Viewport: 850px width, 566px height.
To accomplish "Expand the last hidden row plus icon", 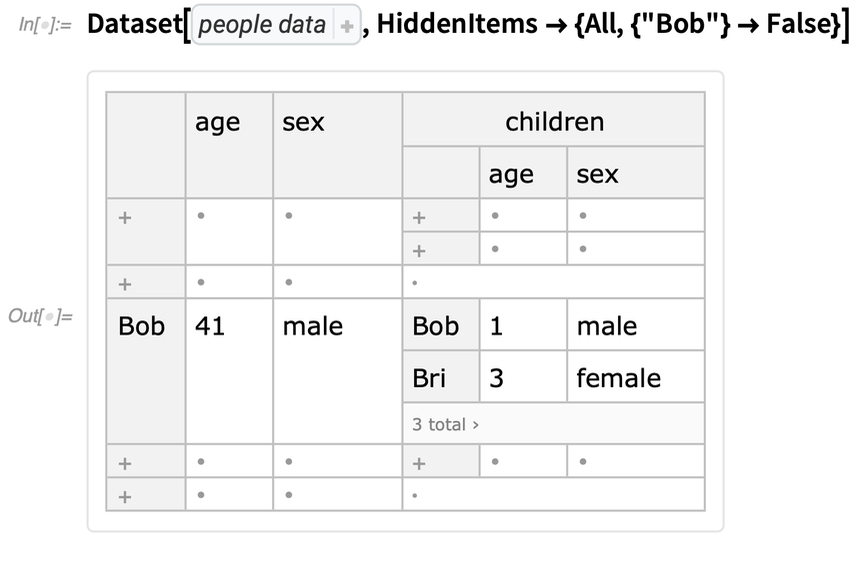I will [125, 494].
